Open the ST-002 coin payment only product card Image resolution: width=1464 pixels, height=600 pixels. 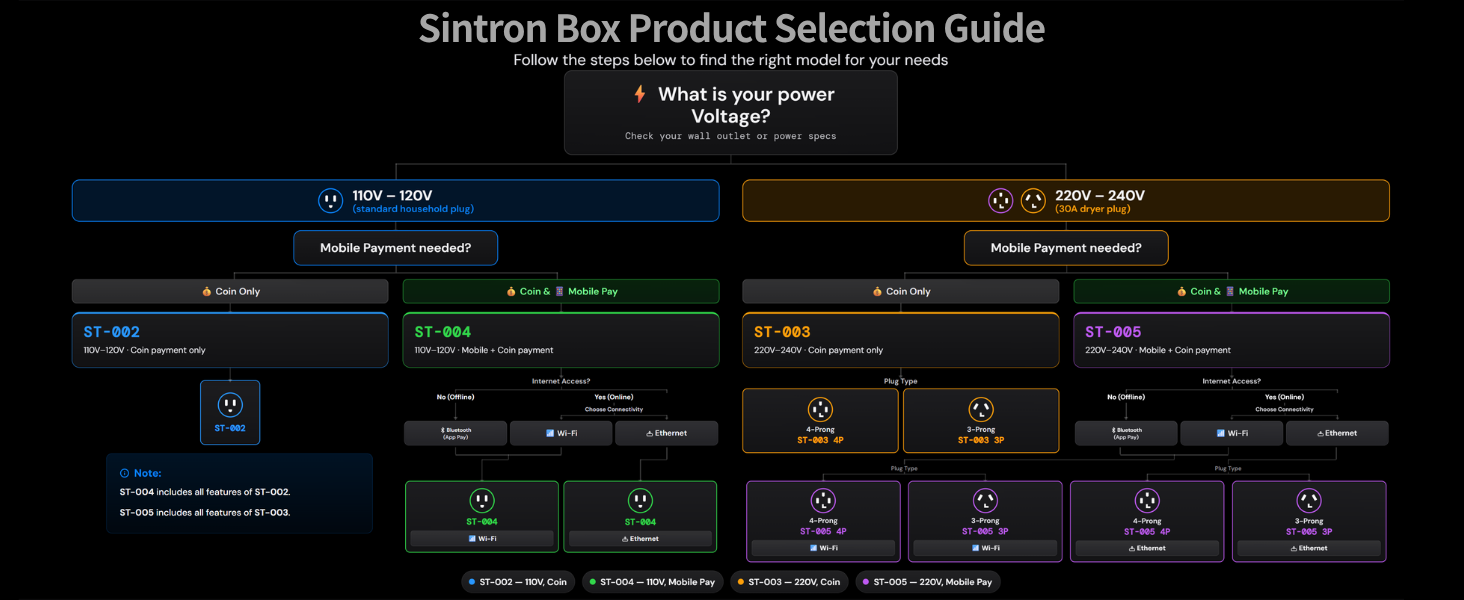(230, 340)
